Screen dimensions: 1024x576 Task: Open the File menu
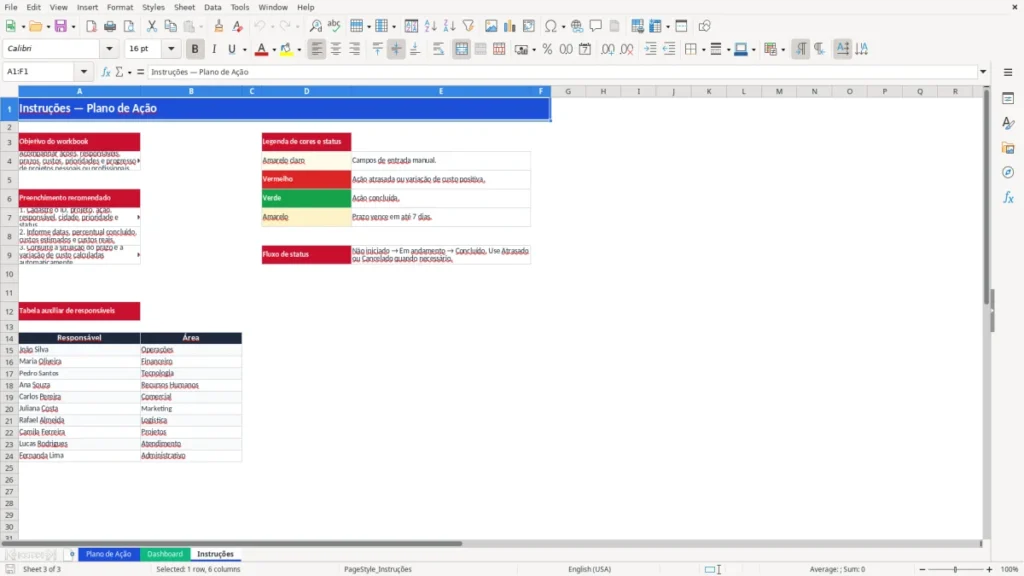click(11, 7)
